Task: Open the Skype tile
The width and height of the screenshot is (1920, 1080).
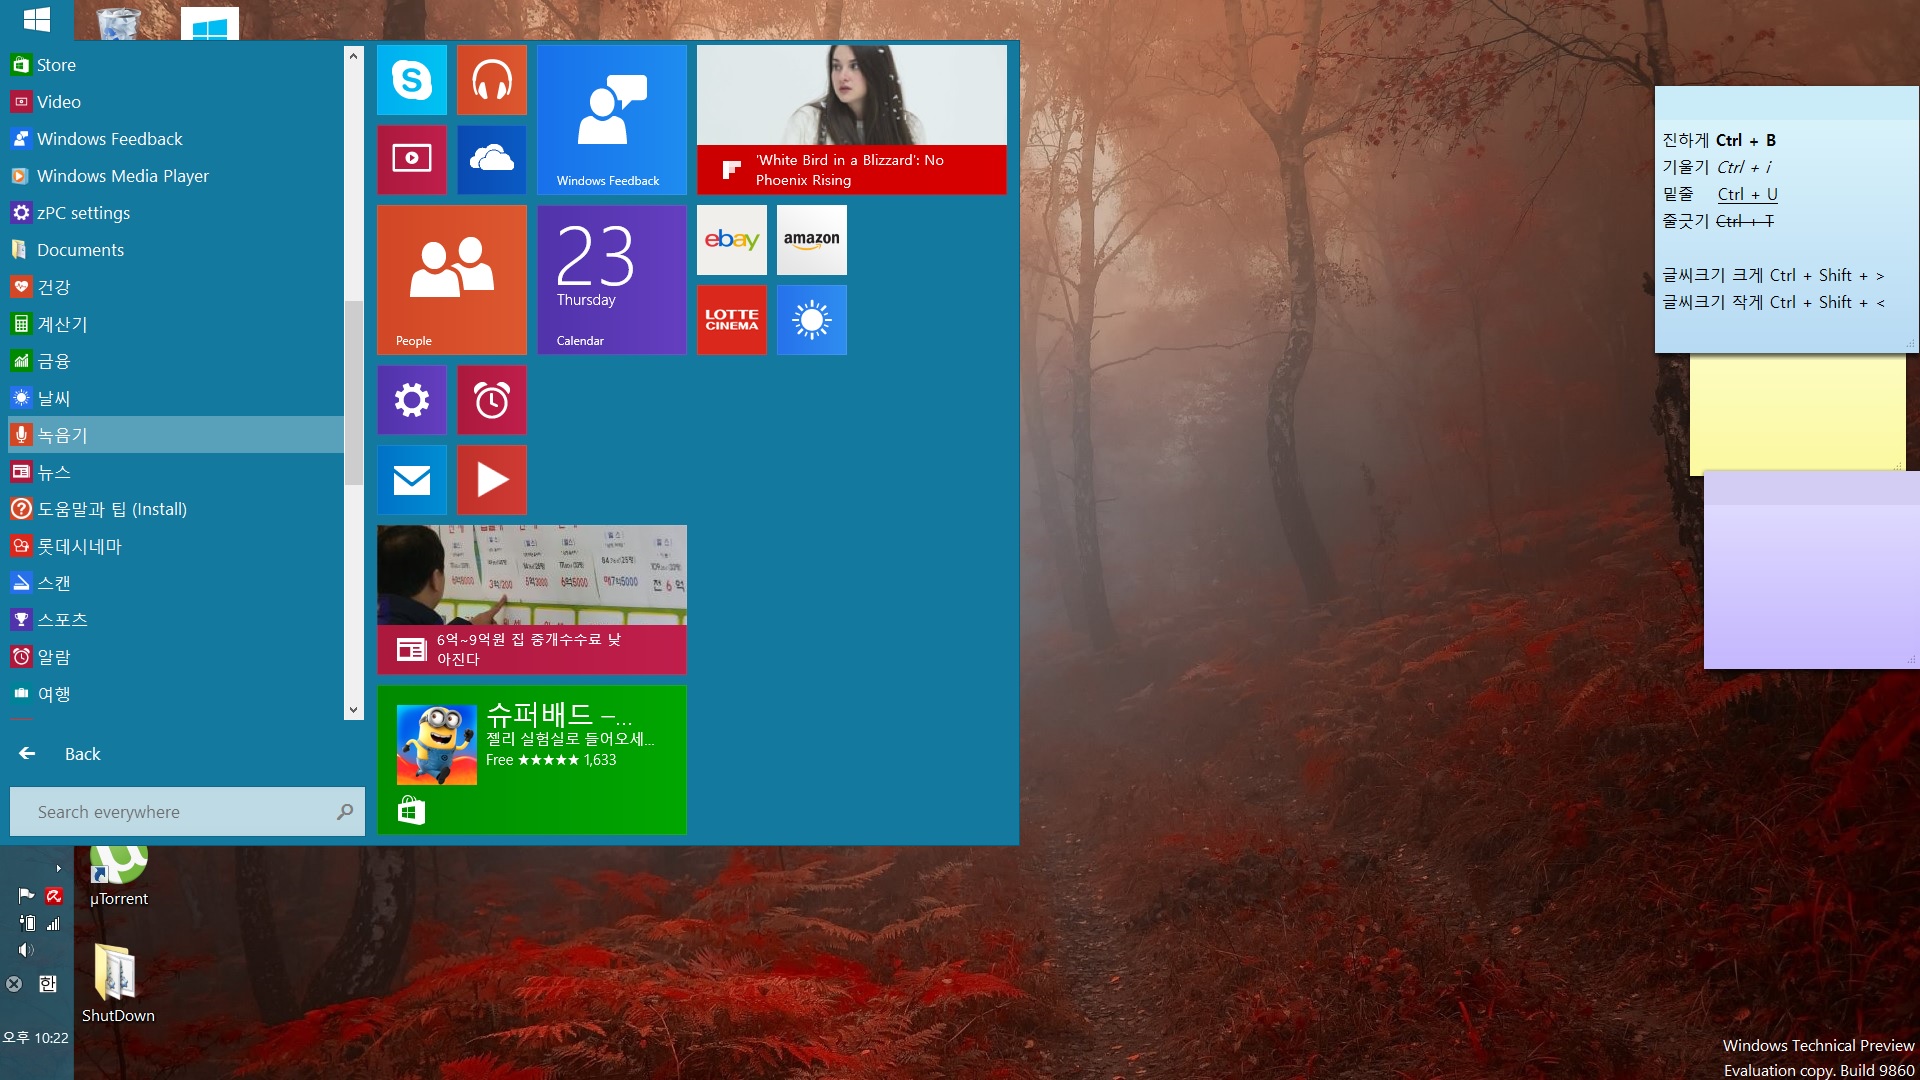Action: tap(411, 80)
